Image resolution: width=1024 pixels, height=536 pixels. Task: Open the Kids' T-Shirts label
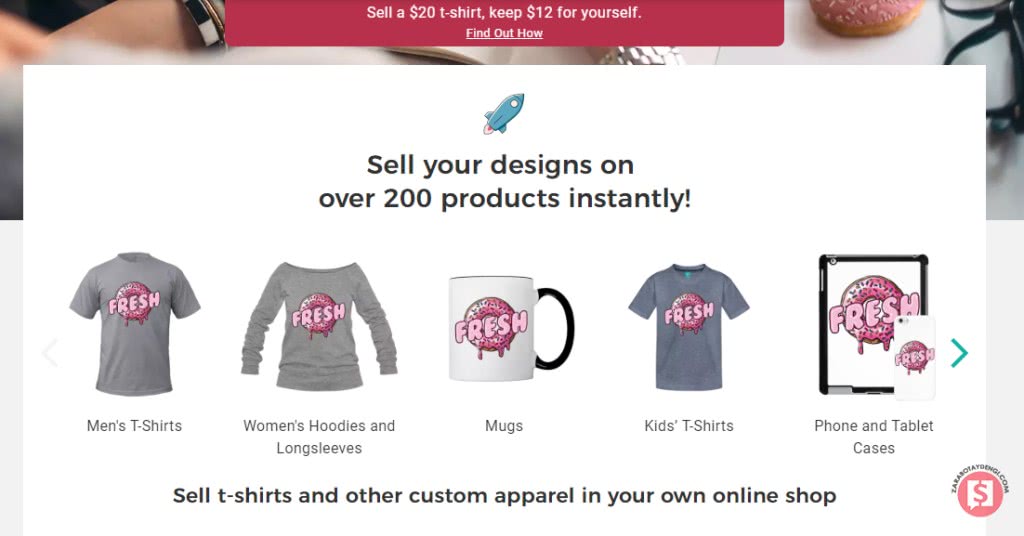689,426
